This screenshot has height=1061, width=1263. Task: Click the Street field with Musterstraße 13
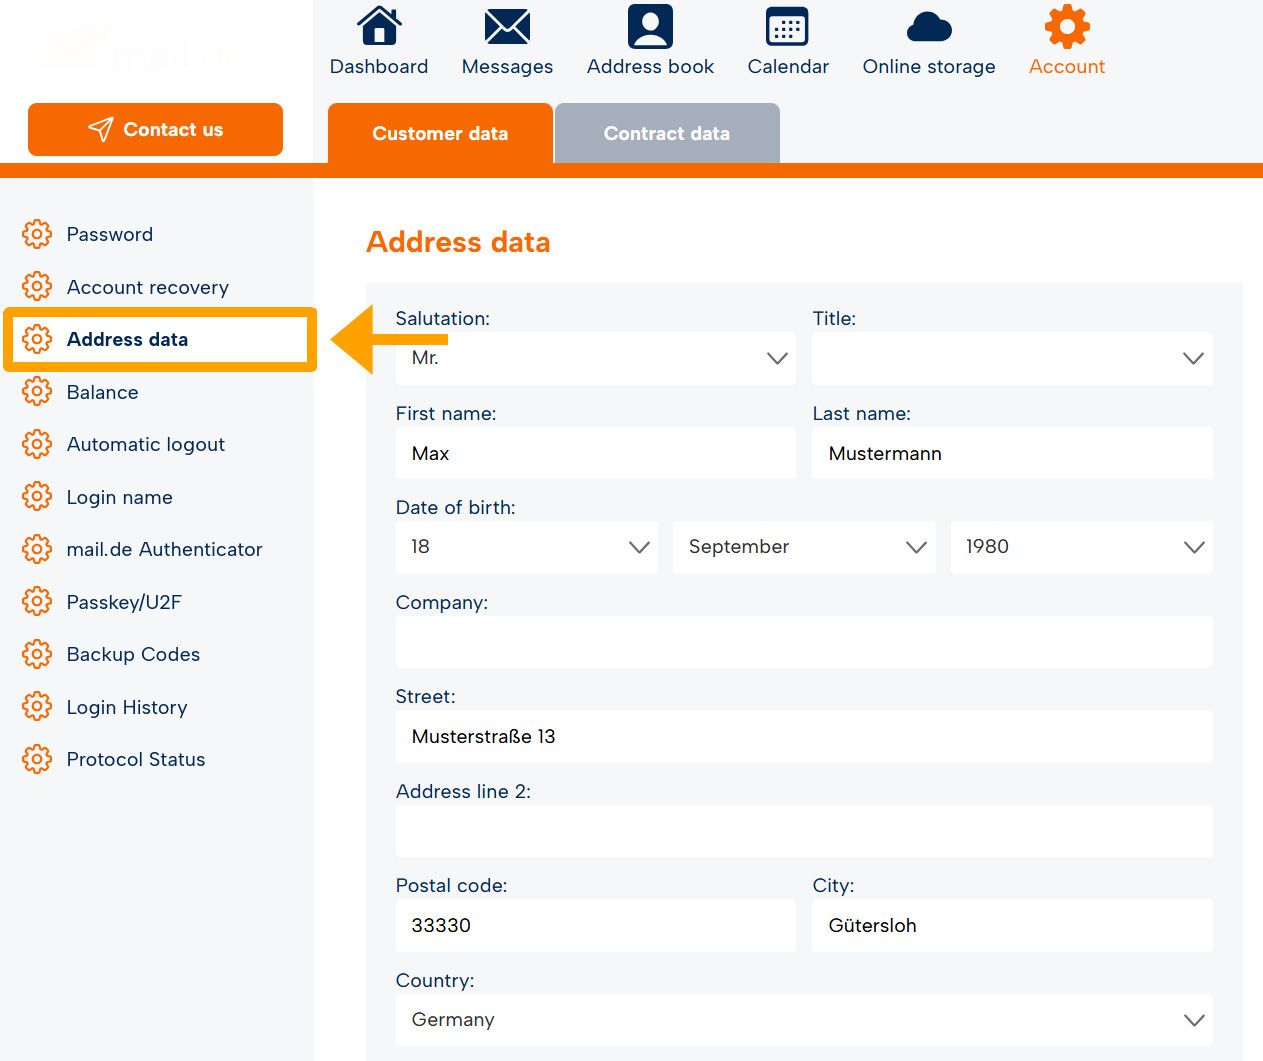pos(804,736)
